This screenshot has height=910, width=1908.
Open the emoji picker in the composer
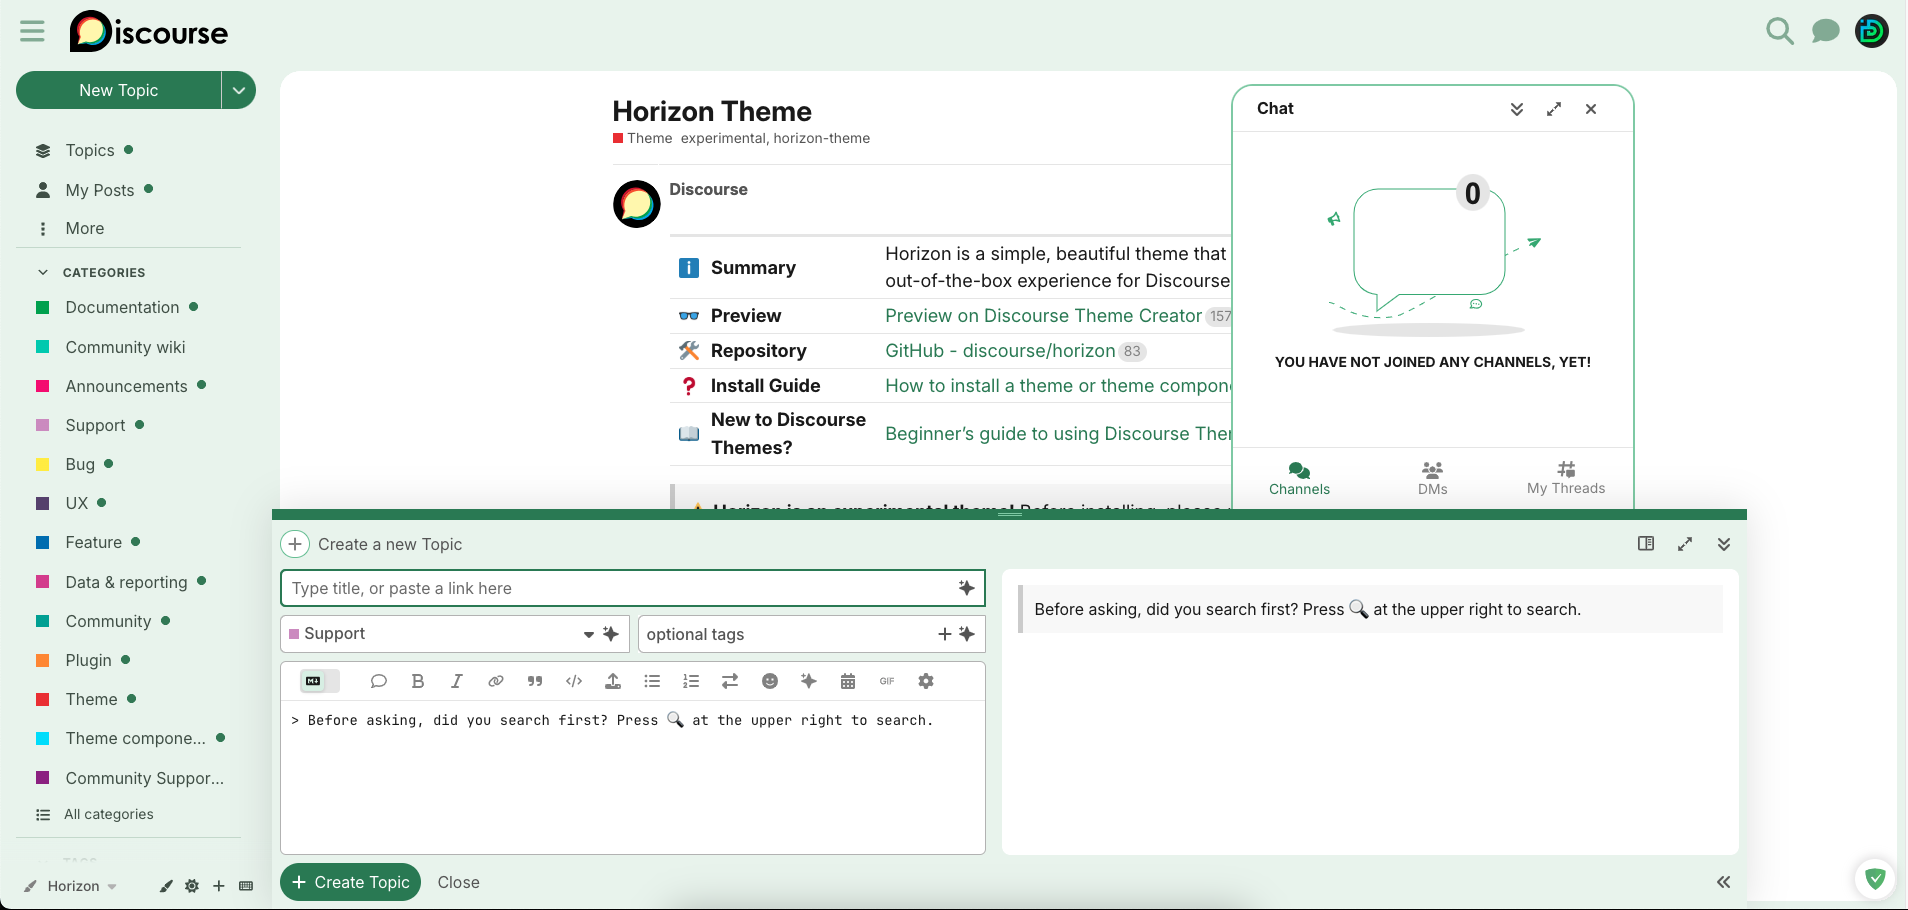pyautogui.click(x=769, y=681)
